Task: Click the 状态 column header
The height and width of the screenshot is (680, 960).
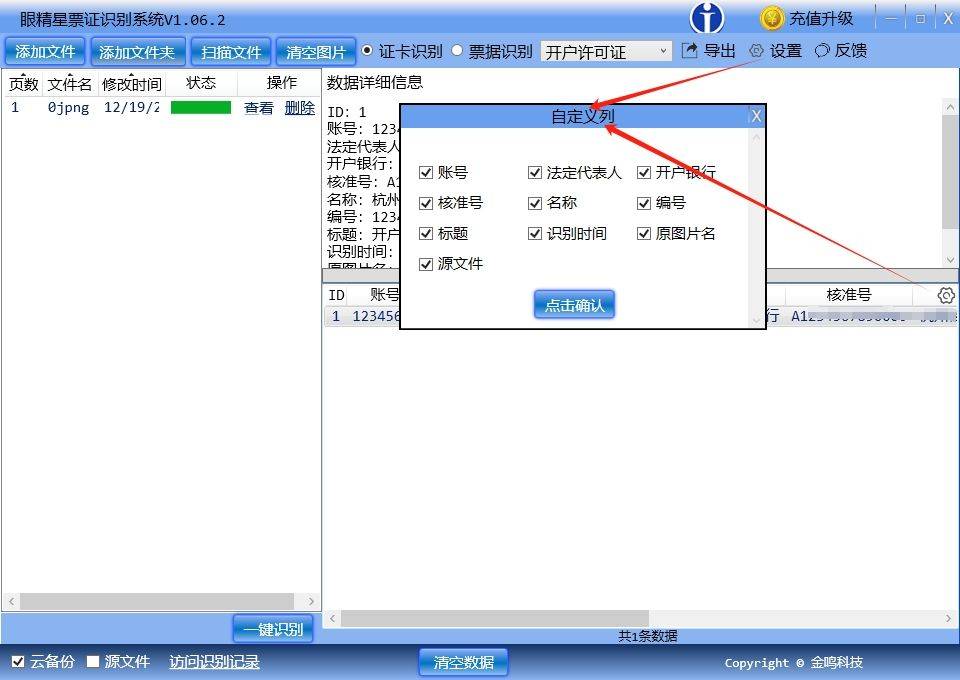Action: (201, 83)
